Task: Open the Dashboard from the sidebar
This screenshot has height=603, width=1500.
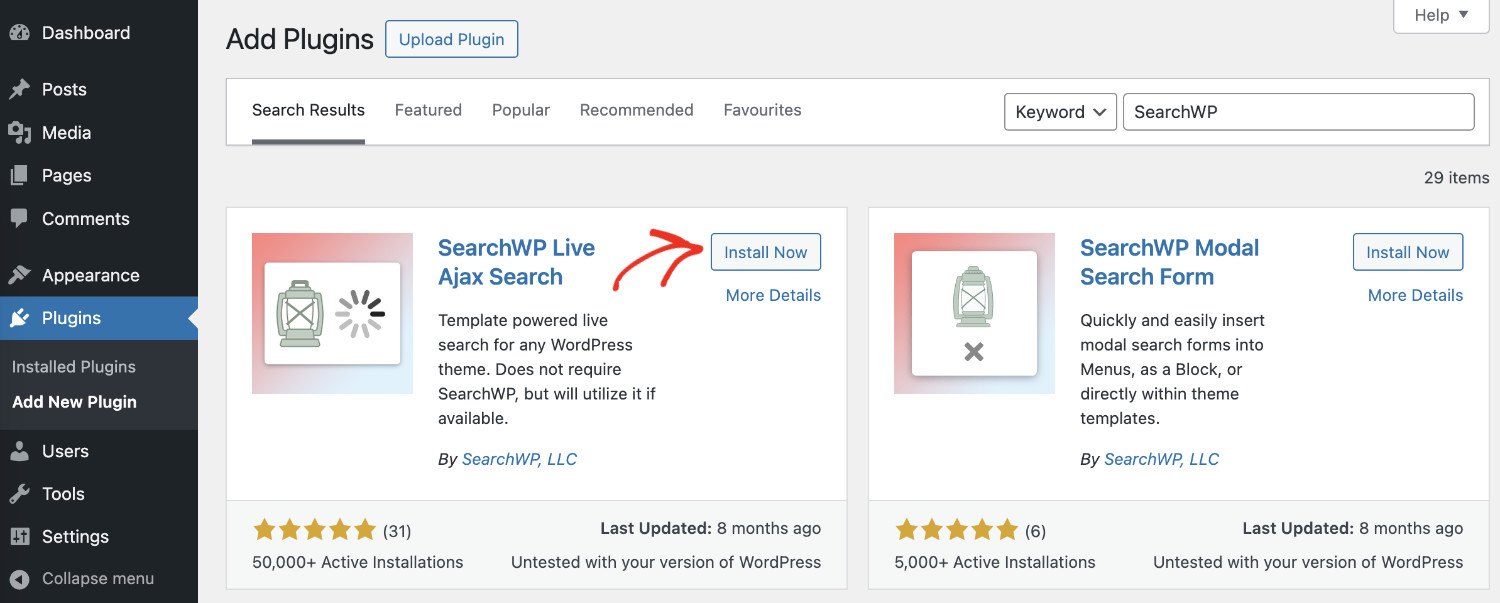Action: coord(85,32)
